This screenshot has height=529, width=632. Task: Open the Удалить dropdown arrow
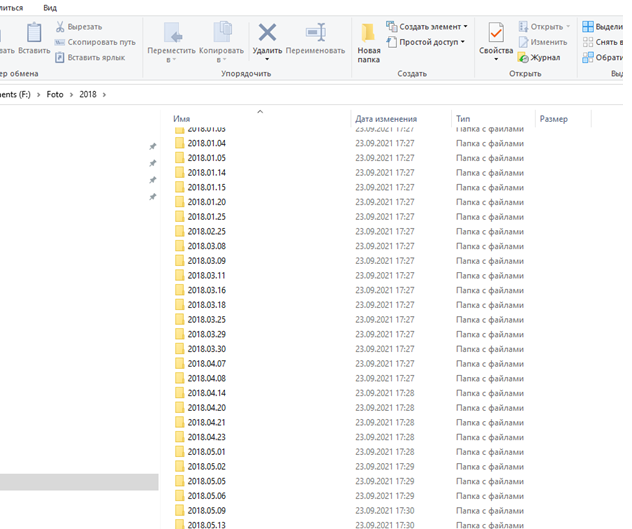(x=267, y=59)
